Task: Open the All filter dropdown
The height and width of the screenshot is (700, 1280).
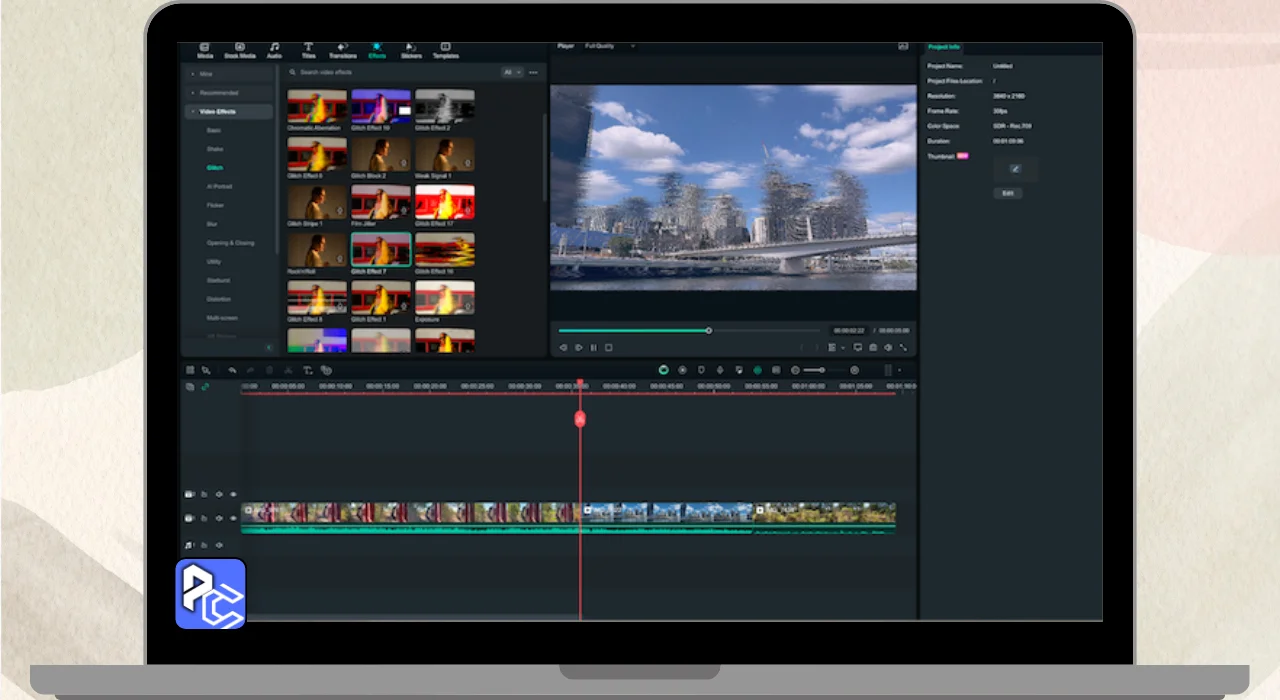Action: tap(510, 73)
